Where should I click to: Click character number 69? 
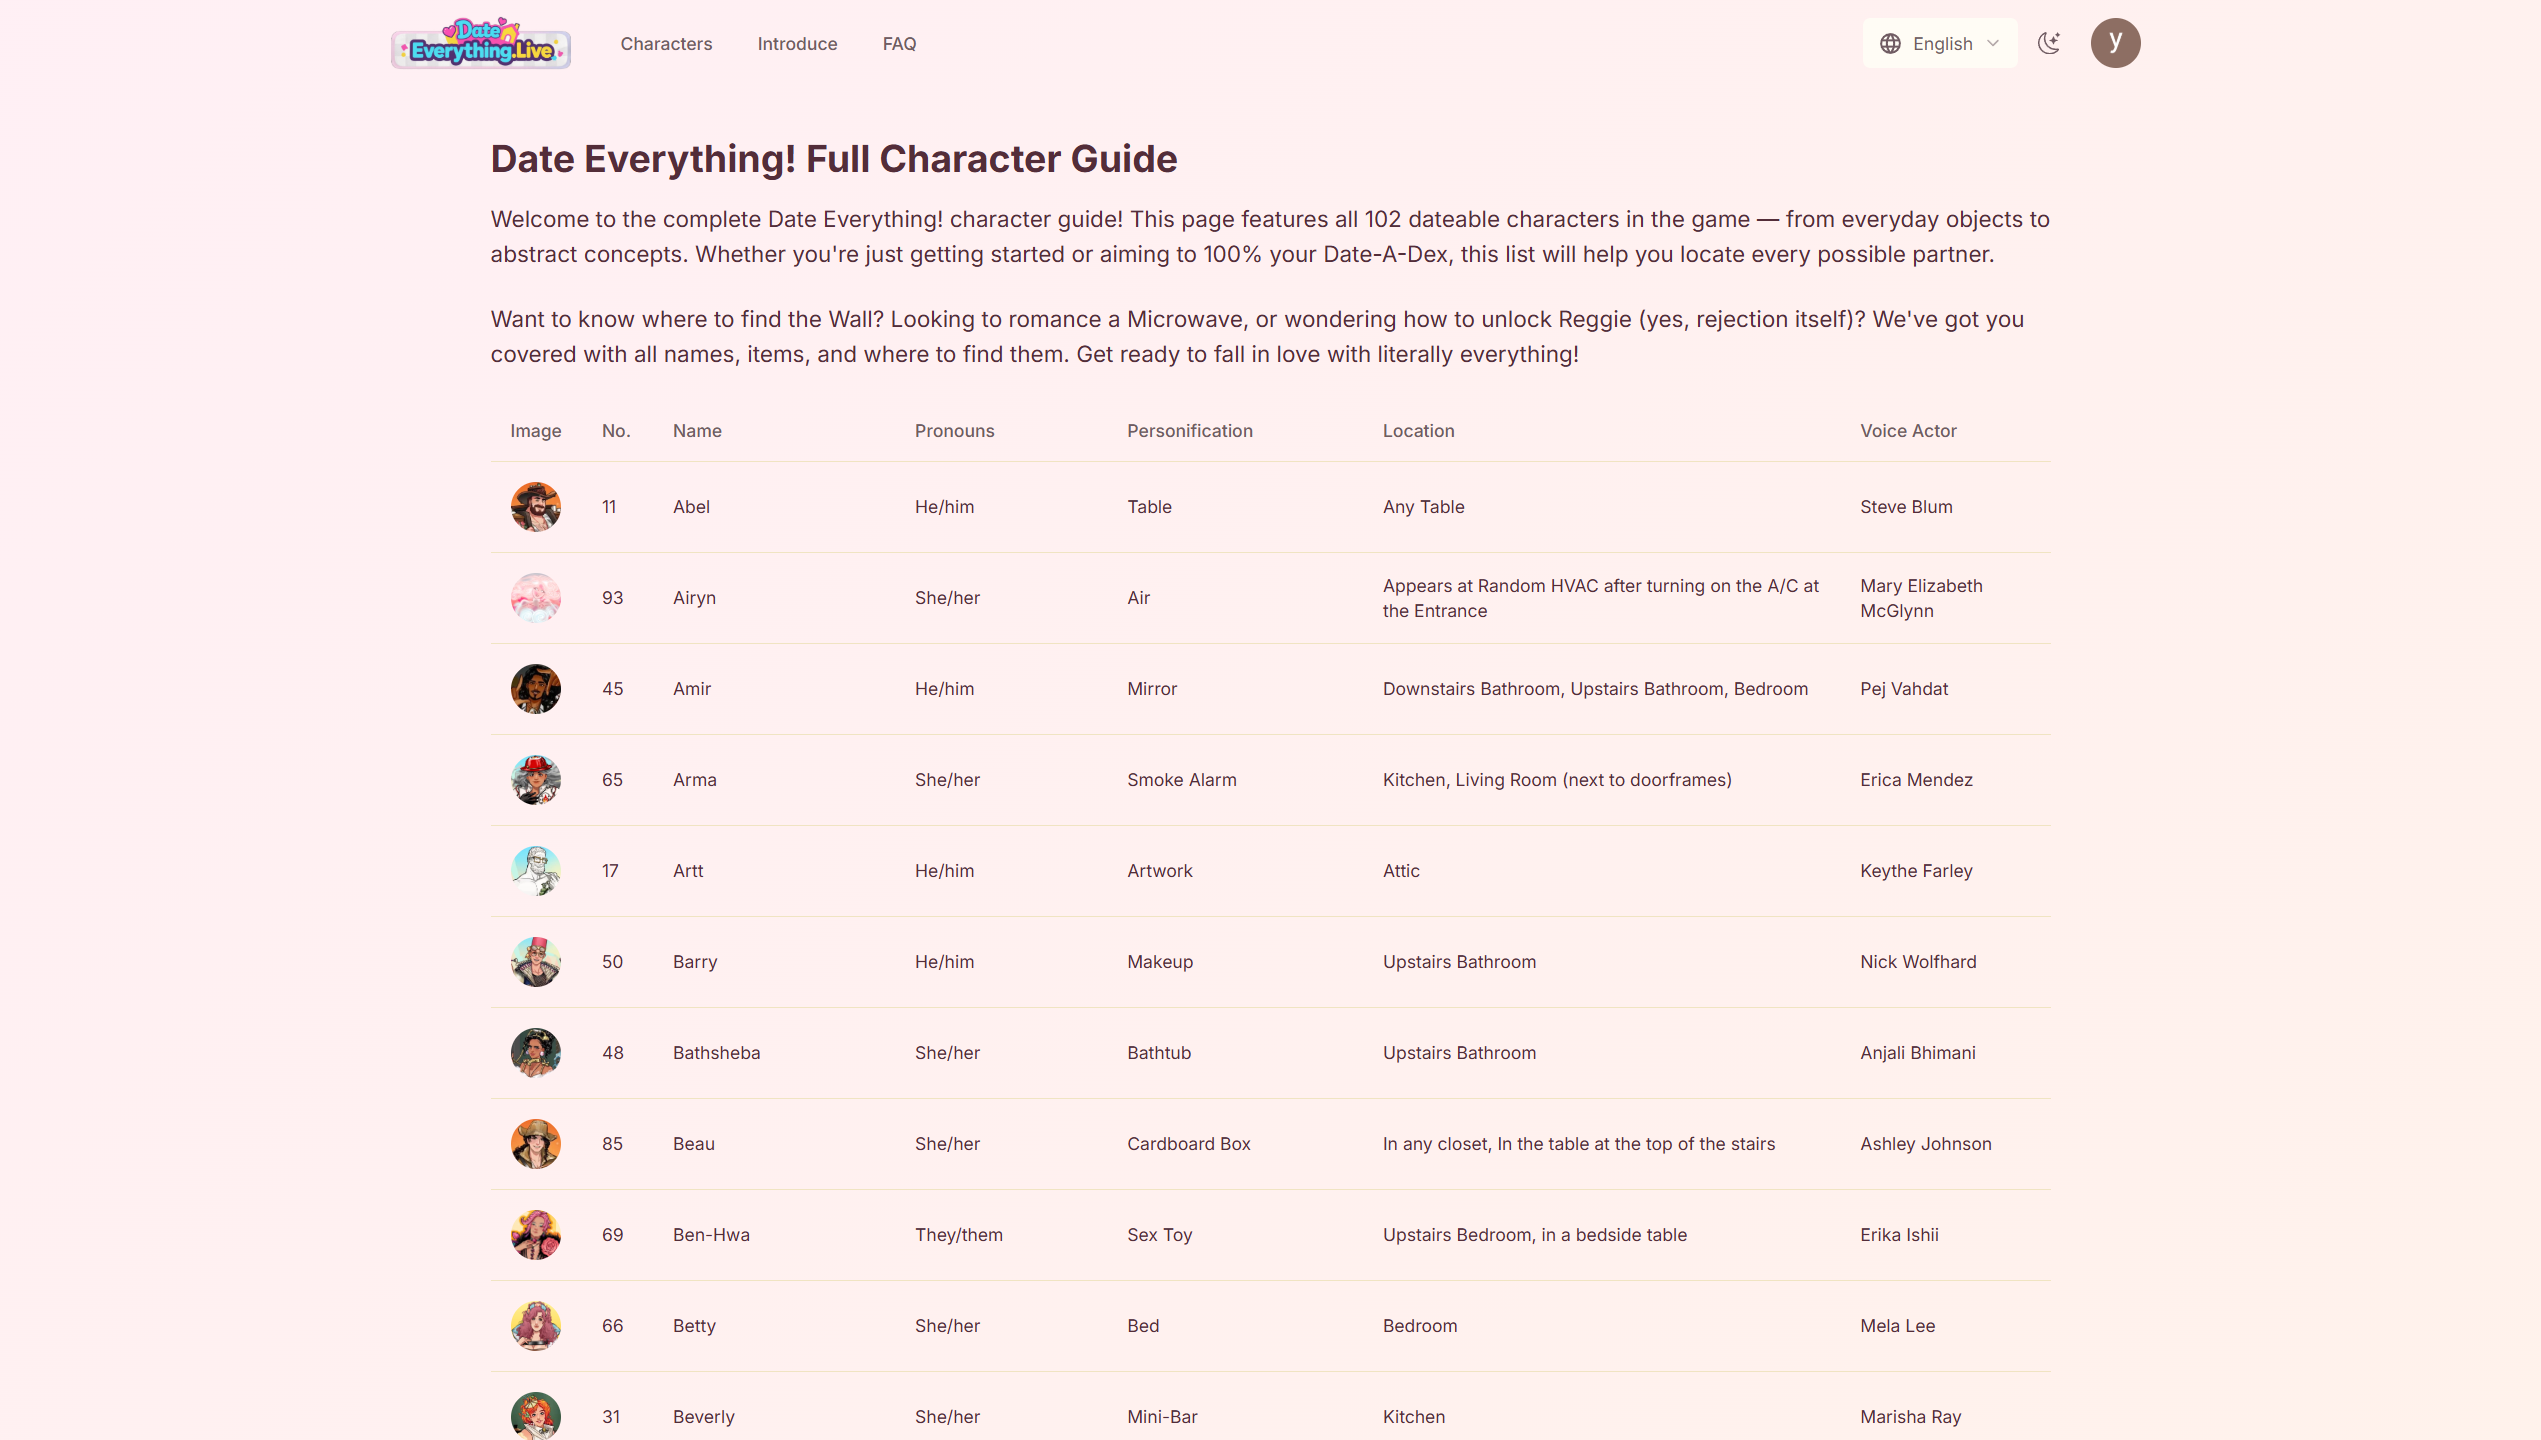pyautogui.click(x=612, y=1235)
